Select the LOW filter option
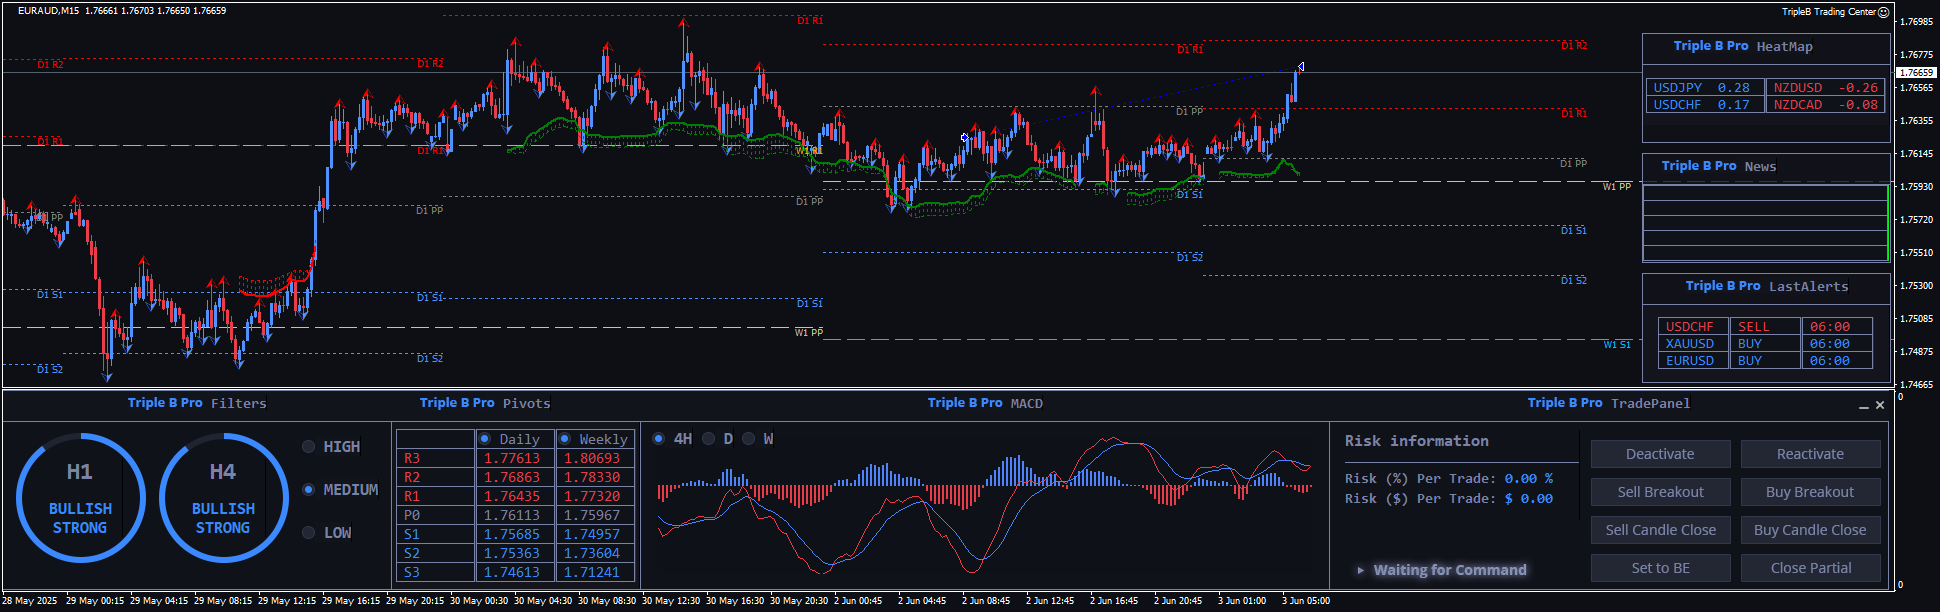The height and width of the screenshot is (612, 1940). 309,533
